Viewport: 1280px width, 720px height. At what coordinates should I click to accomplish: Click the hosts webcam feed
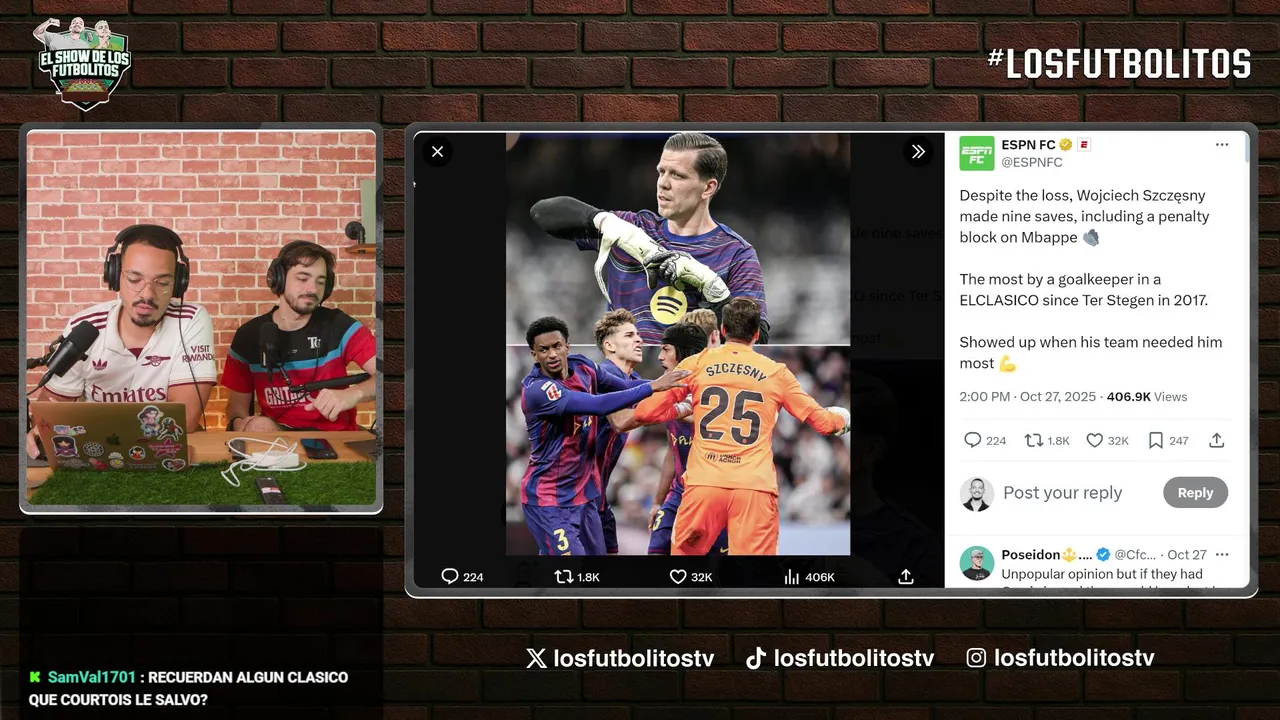tap(201, 318)
